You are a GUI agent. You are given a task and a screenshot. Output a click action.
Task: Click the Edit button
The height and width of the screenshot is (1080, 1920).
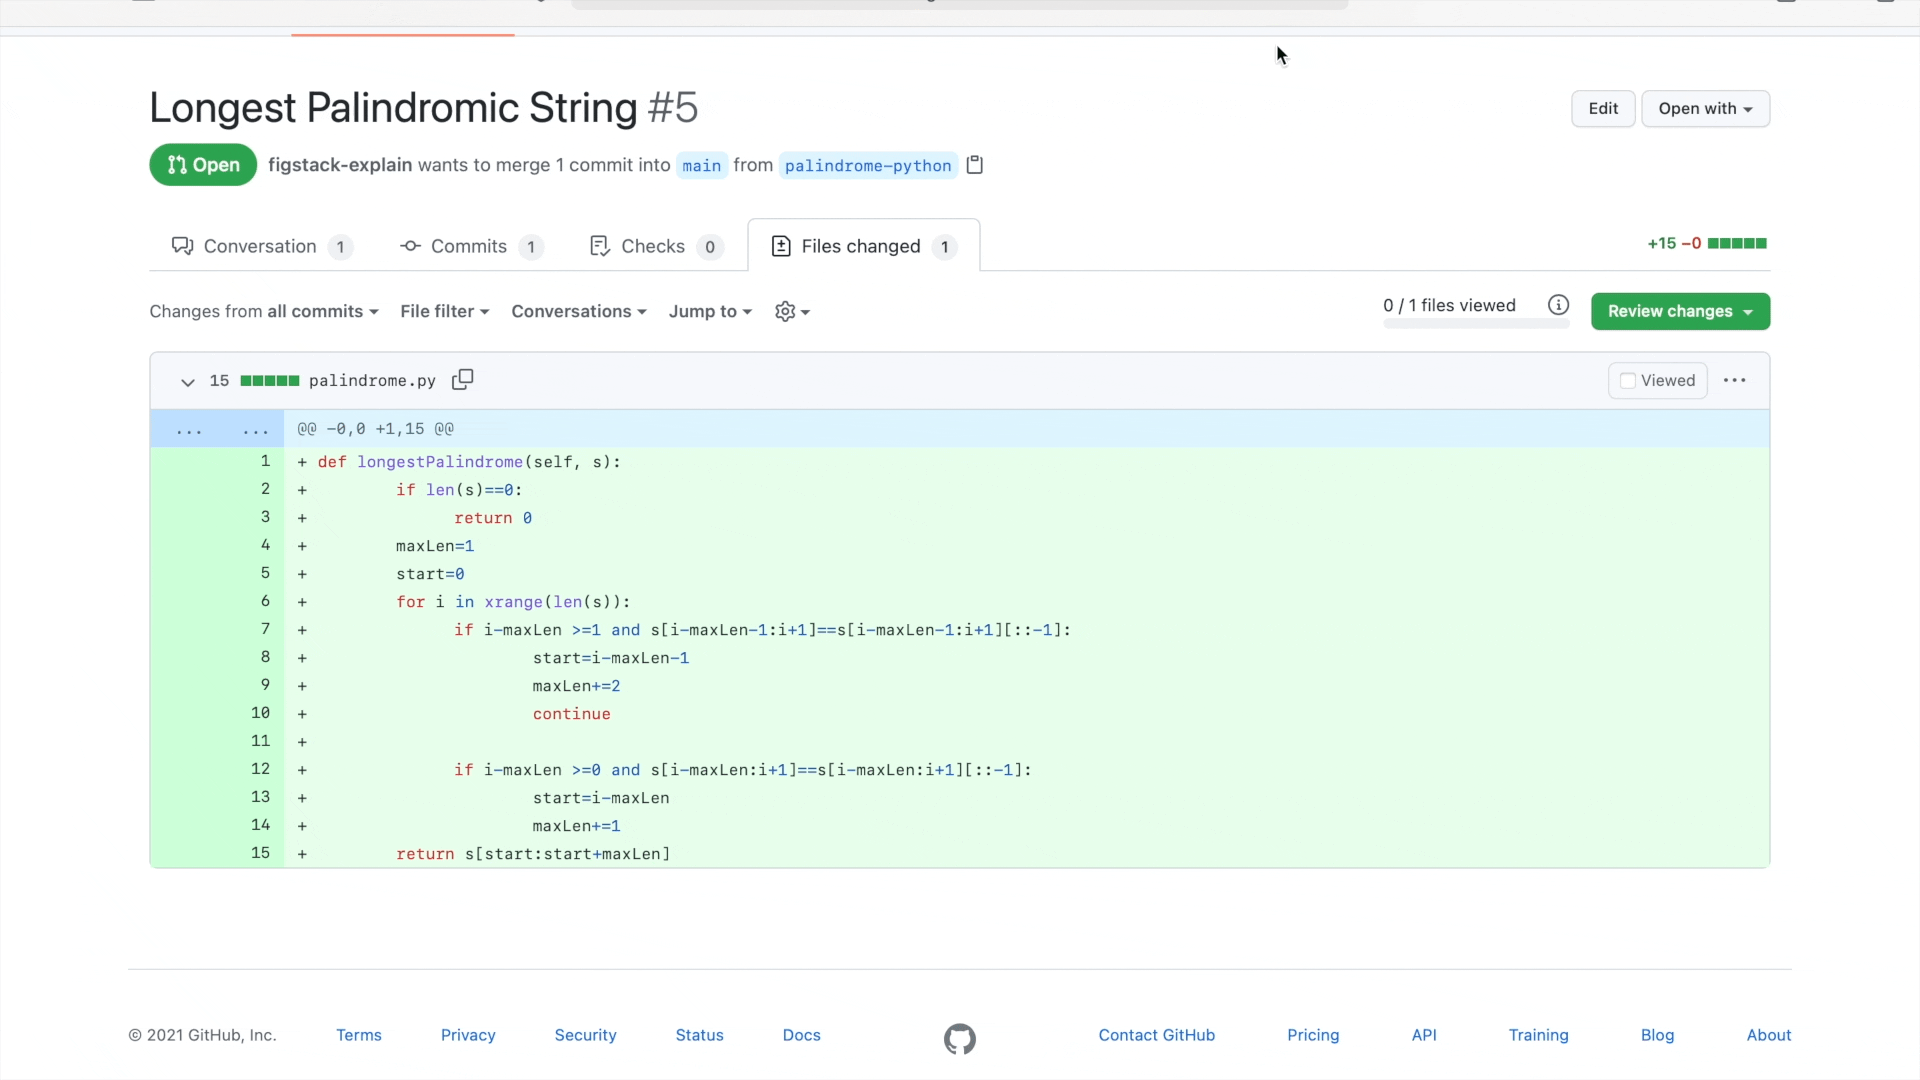click(x=1603, y=108)
